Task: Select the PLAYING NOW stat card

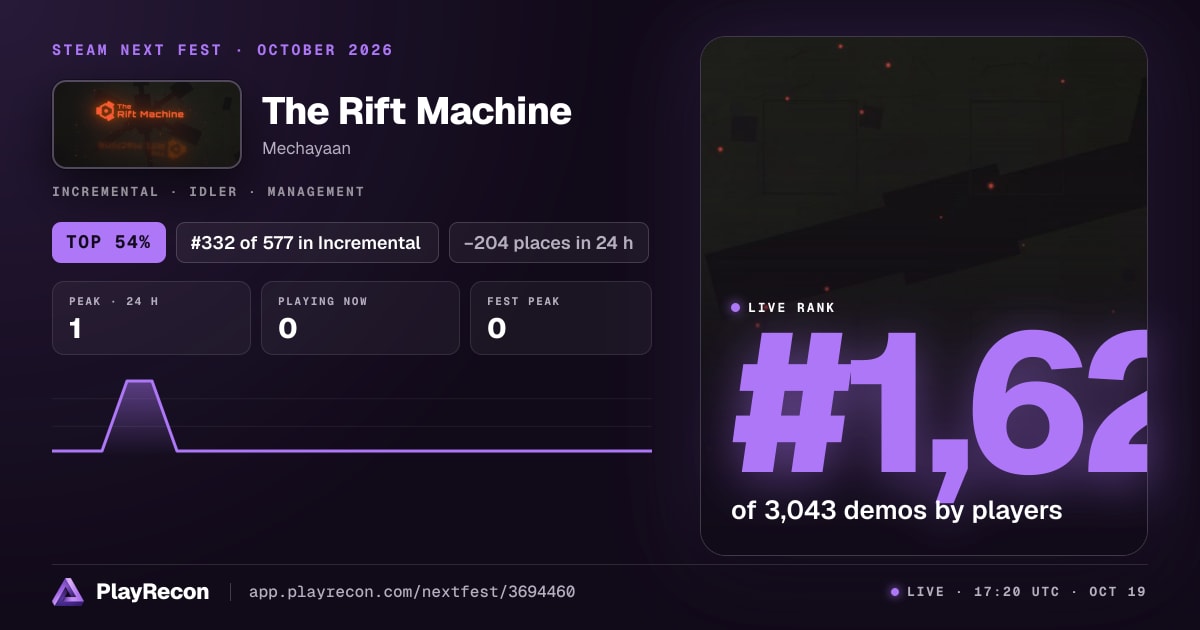Action: [x=360, y=318]
